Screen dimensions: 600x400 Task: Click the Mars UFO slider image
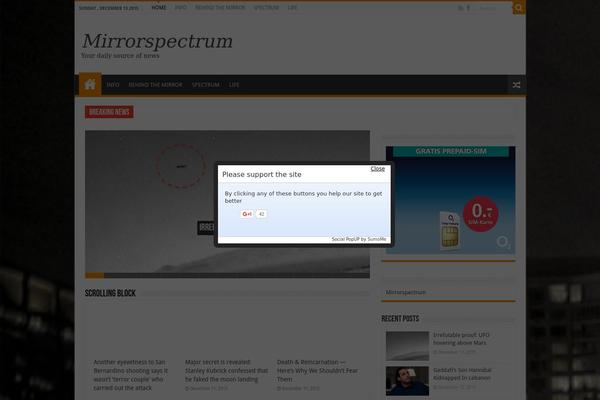(x=227, y=204)
